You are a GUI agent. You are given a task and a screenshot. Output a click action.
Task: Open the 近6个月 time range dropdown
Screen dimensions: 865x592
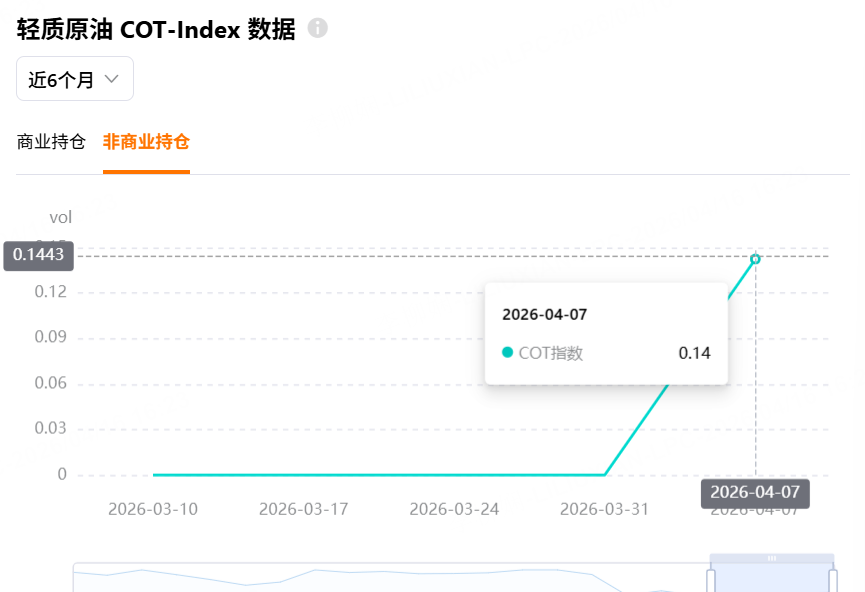(74, 80)
